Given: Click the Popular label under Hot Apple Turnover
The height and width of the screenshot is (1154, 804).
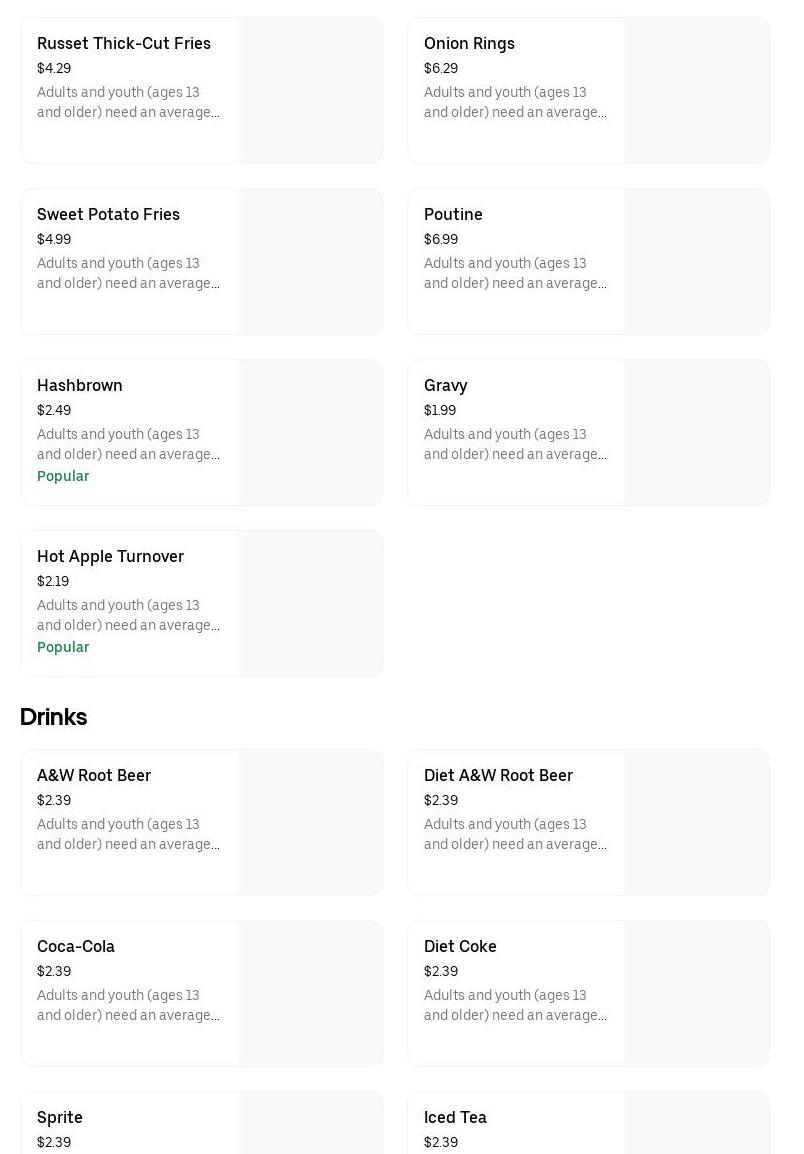Looking at the screenshot, I should coord(63,648).
